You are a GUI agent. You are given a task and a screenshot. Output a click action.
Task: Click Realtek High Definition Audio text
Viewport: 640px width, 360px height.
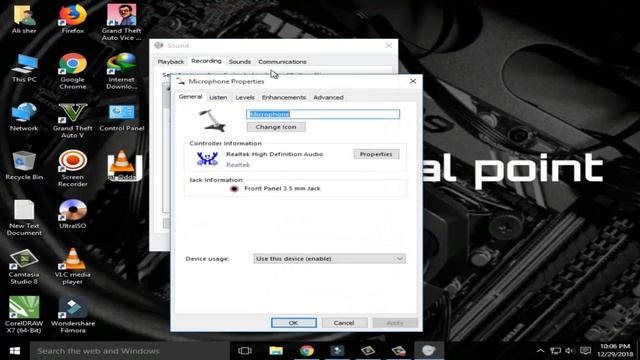click(274, 154)
